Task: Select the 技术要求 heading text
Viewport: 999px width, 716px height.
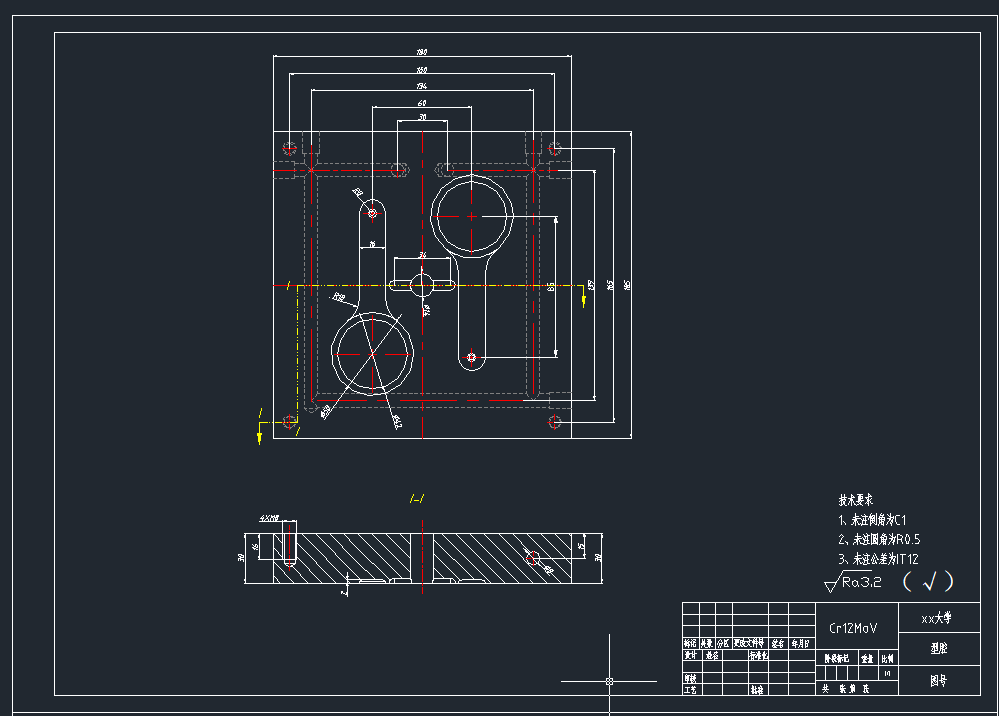Action: 855,500
